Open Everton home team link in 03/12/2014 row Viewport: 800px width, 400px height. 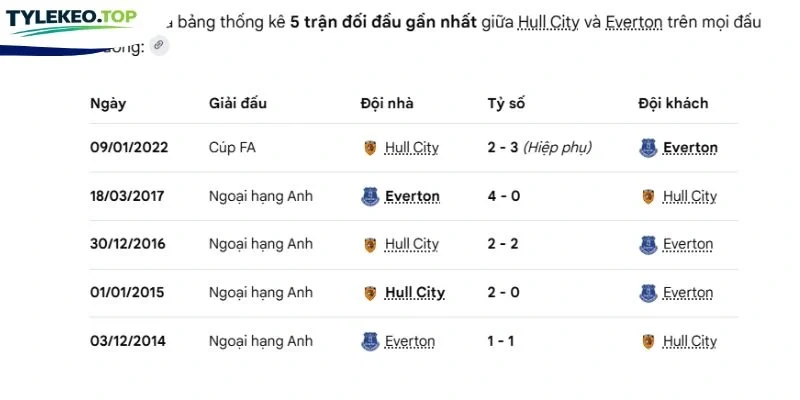(x=410, y=341)
